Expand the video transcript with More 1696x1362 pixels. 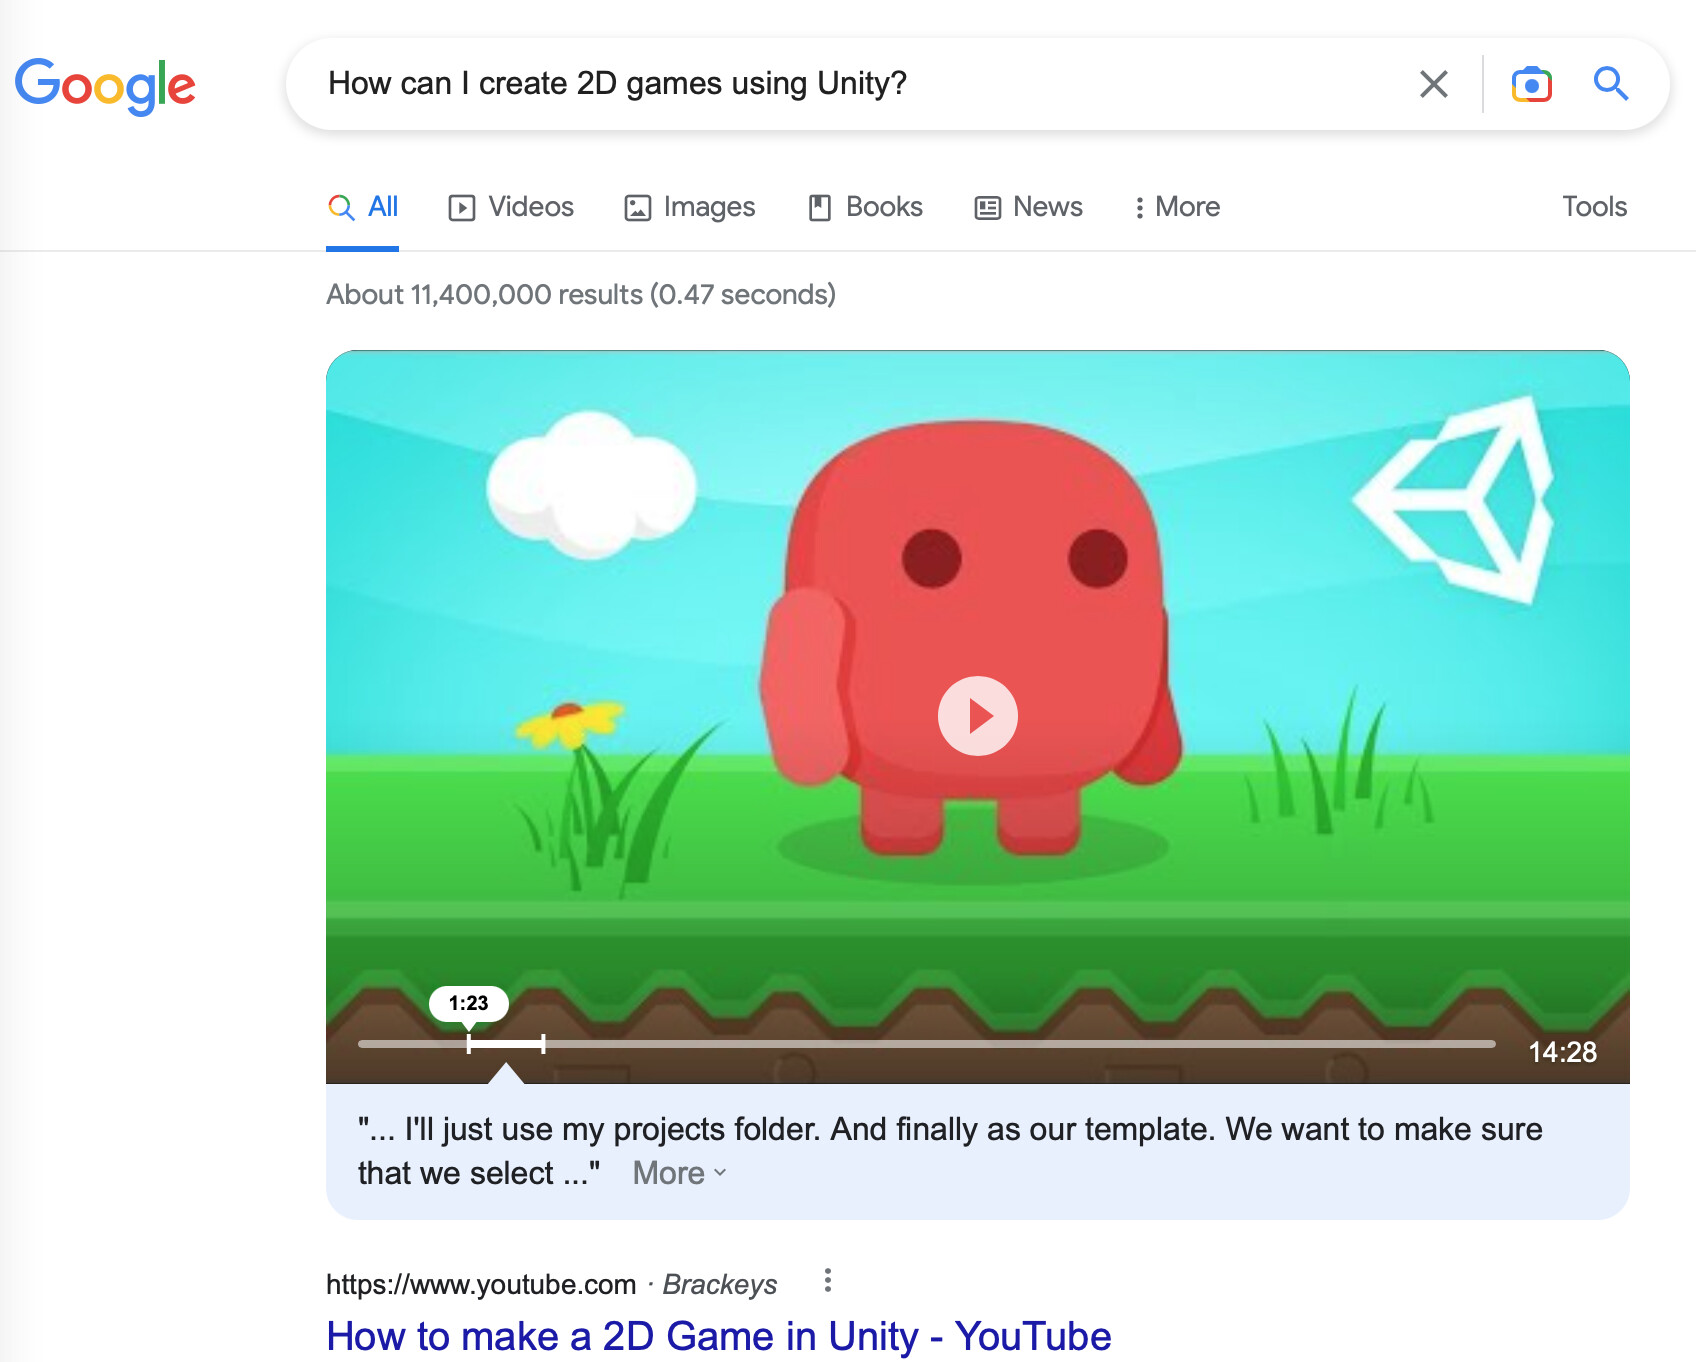(x=676, y=1172)
